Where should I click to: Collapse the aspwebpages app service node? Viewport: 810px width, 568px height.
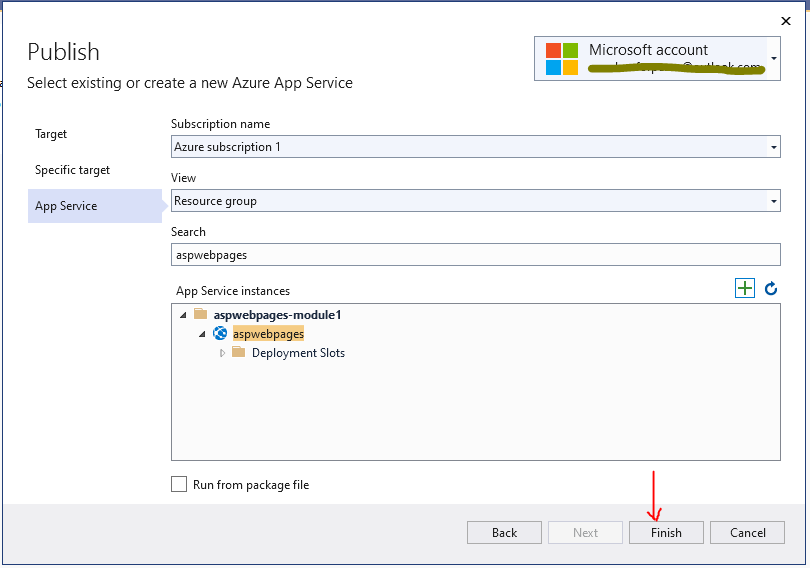(202, 334)
